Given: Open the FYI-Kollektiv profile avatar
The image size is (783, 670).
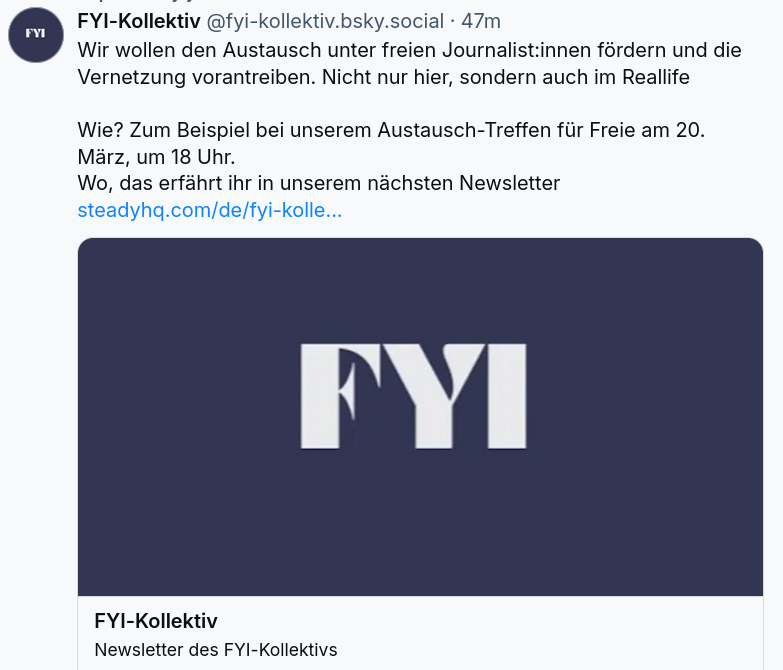Looking at the screenshot, I should tap(36, 34).
